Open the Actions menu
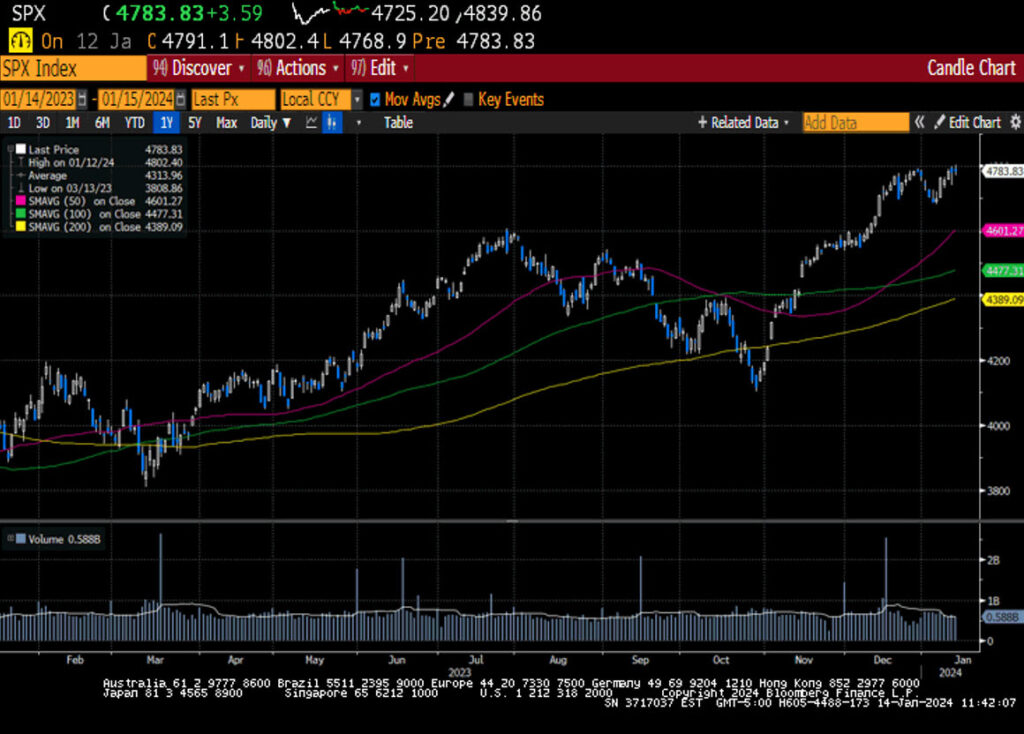This screenshot has height=734, width=1024. [296, 69]
